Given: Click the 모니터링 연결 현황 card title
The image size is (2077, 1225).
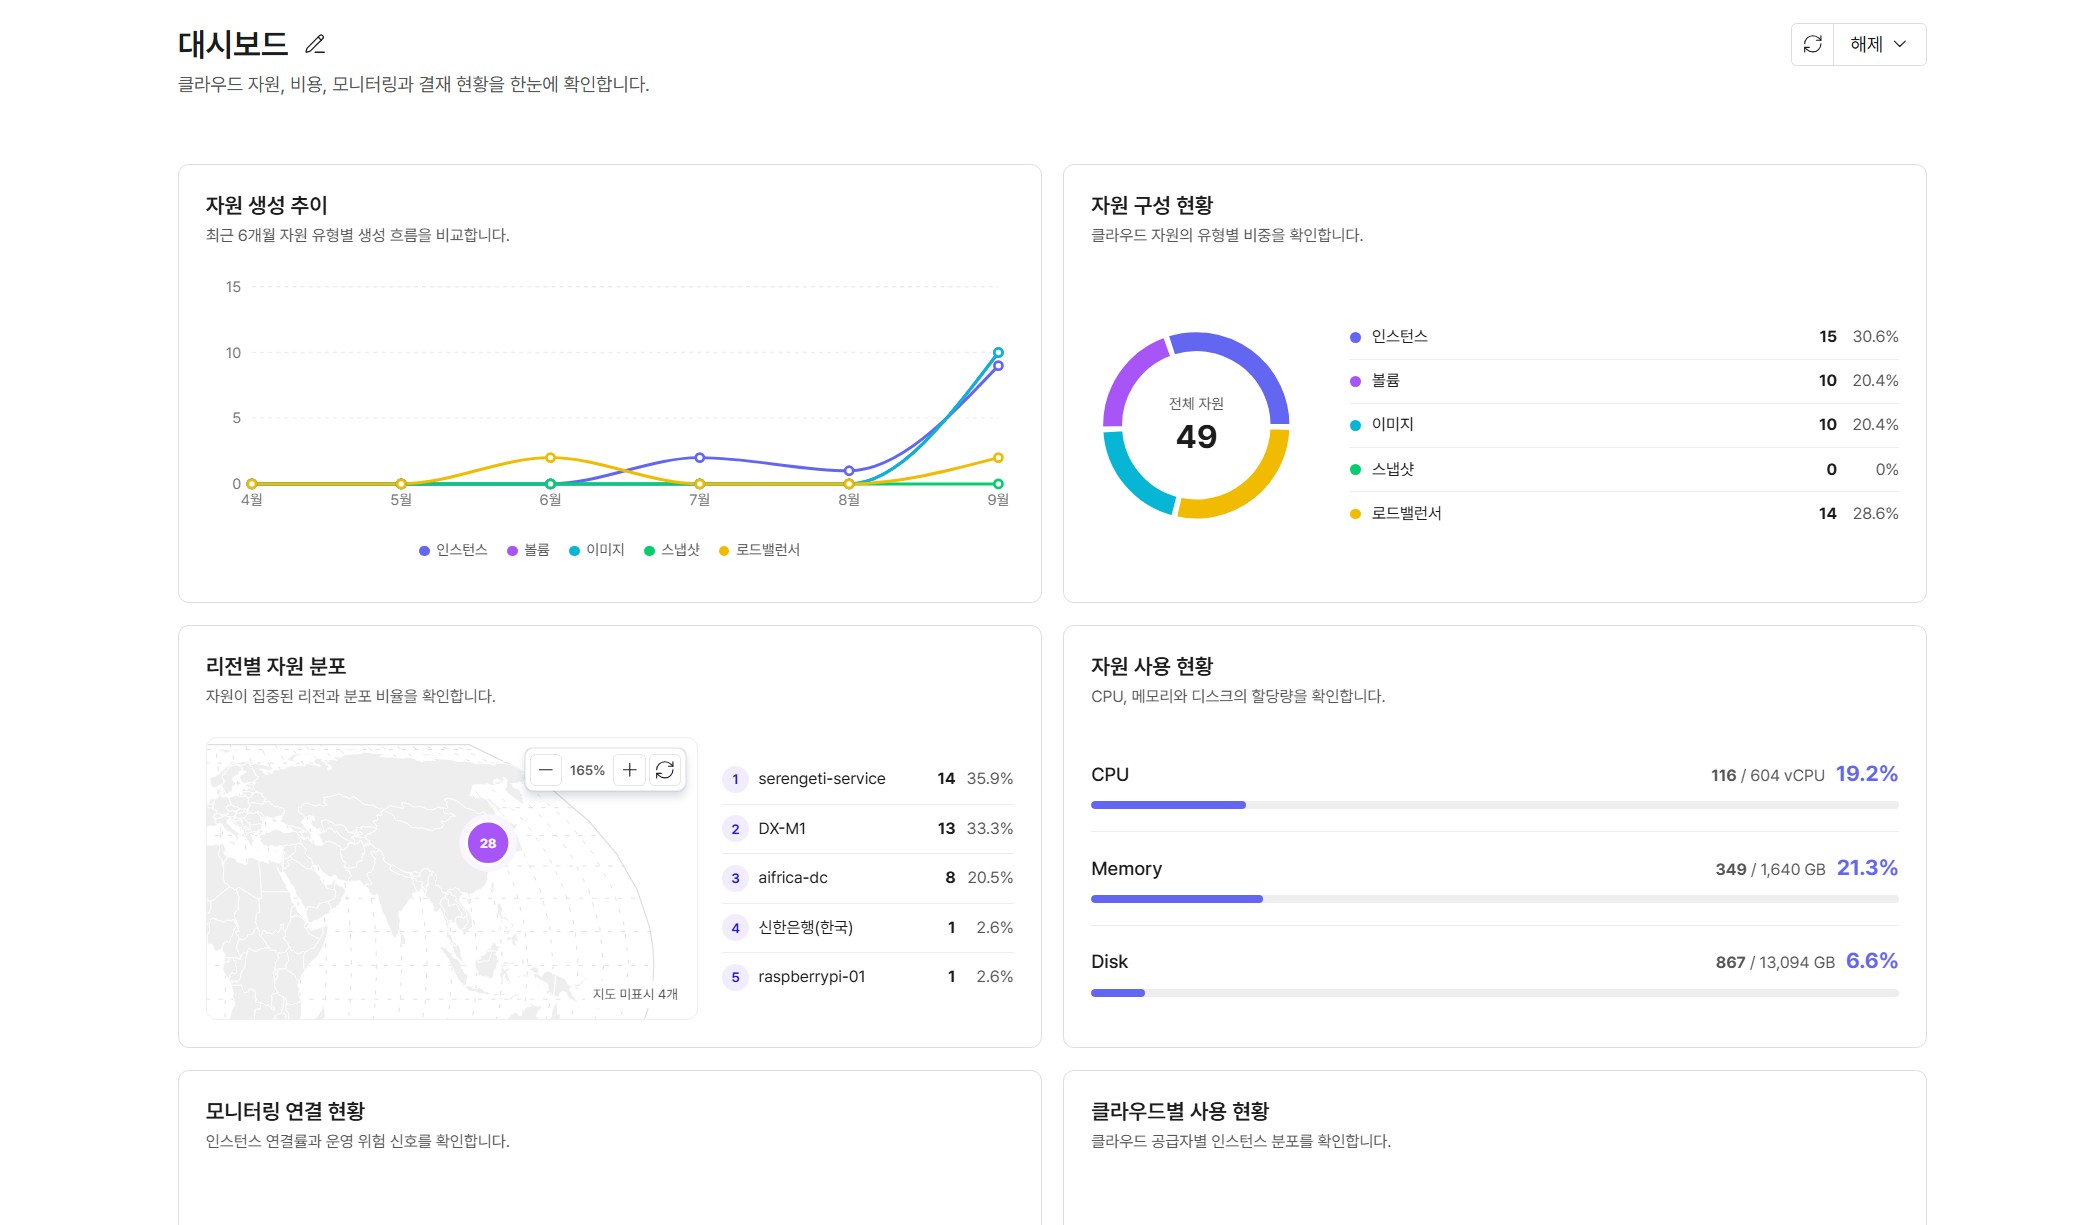Looking at the screenshot, I should 285,1111.
